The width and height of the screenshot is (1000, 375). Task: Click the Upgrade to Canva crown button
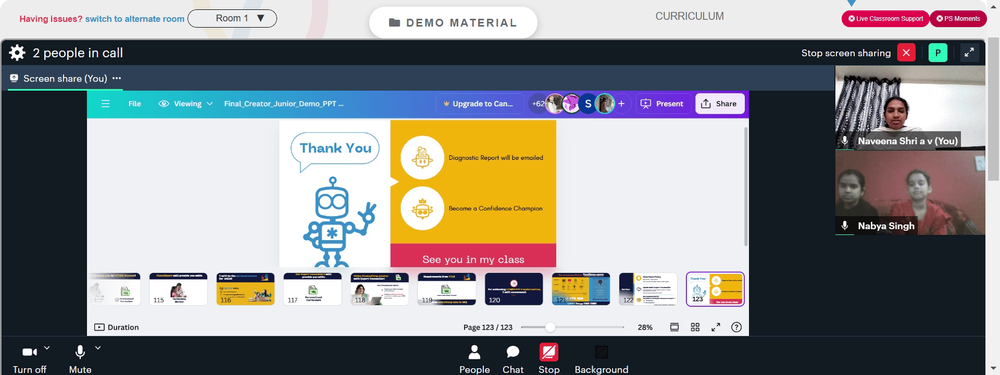click(x=481, y=104)
